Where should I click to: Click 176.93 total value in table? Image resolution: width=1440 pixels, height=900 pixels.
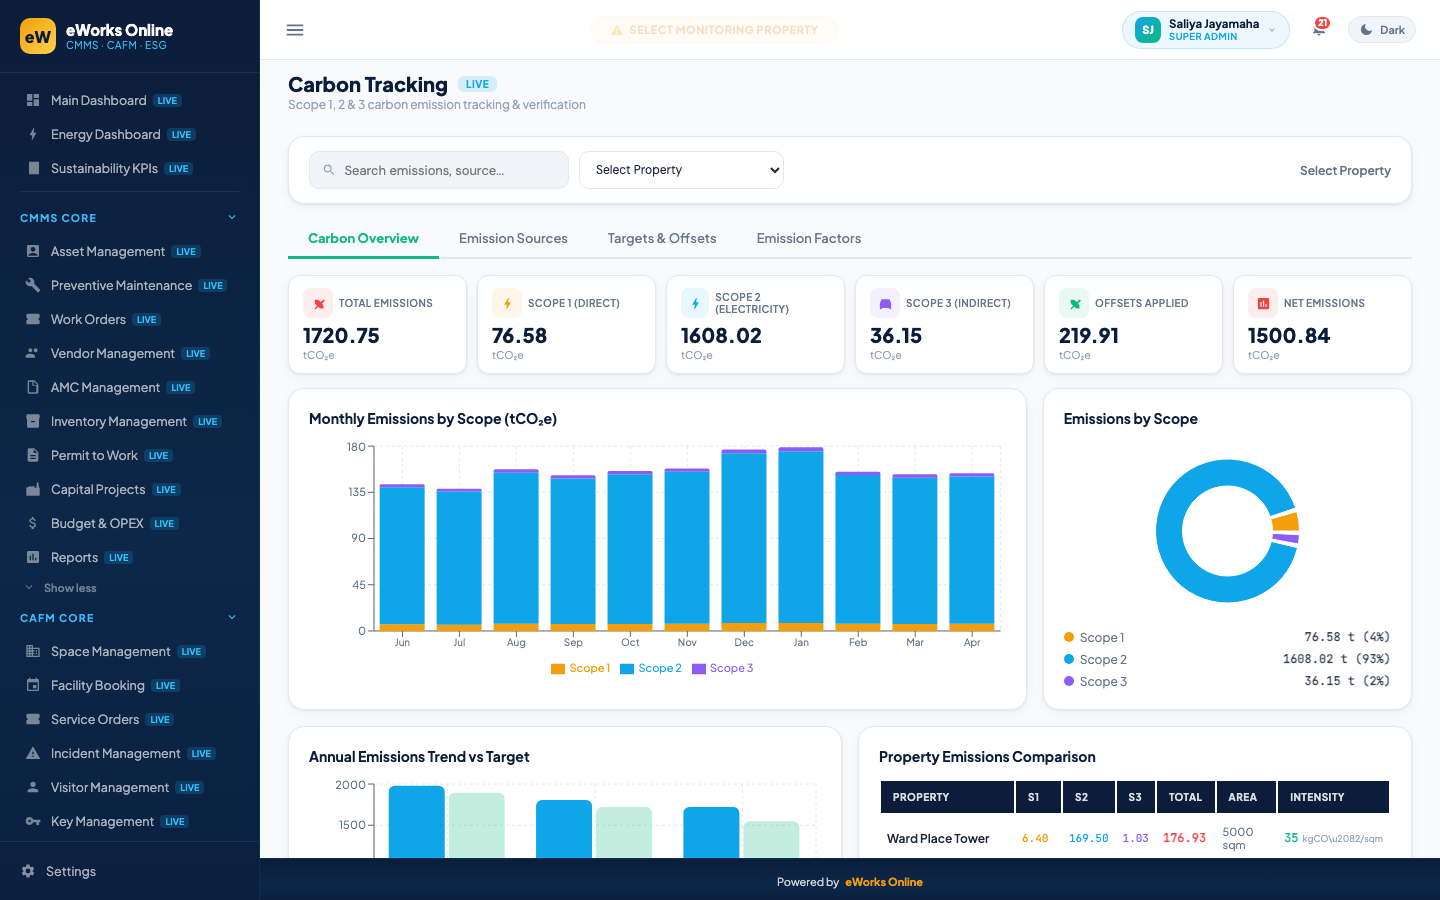pyautogui.click(x=1184, y=838)
